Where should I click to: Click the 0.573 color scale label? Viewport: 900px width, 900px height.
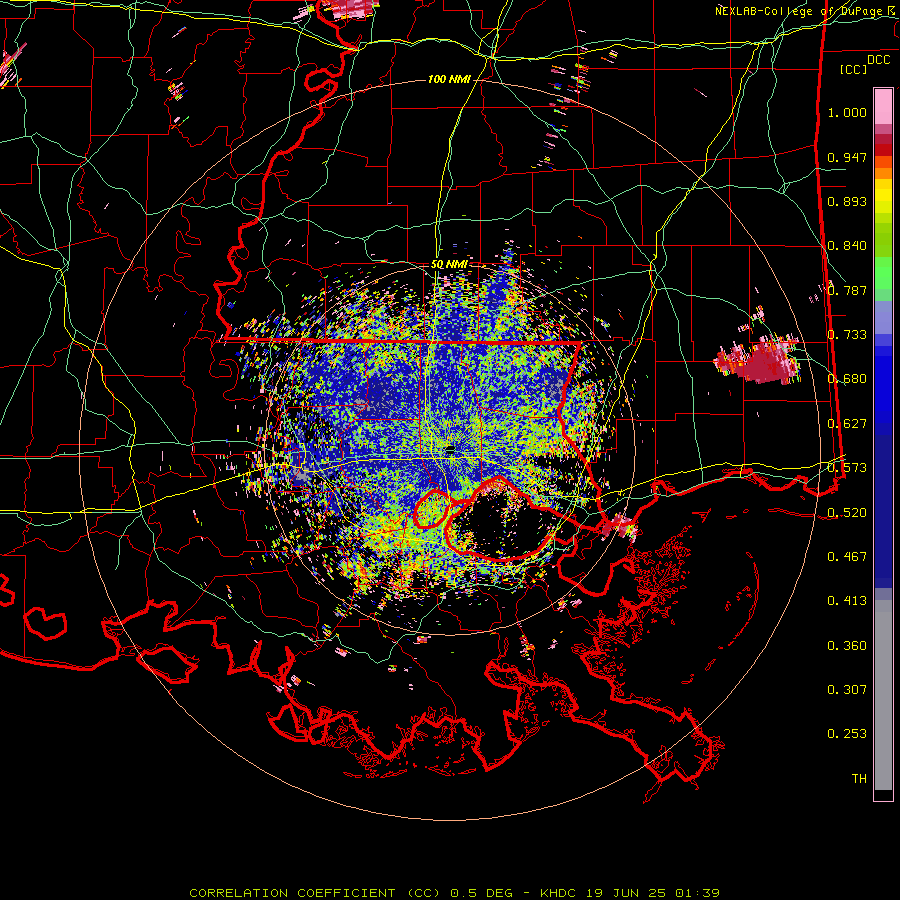tap(847, 468)
